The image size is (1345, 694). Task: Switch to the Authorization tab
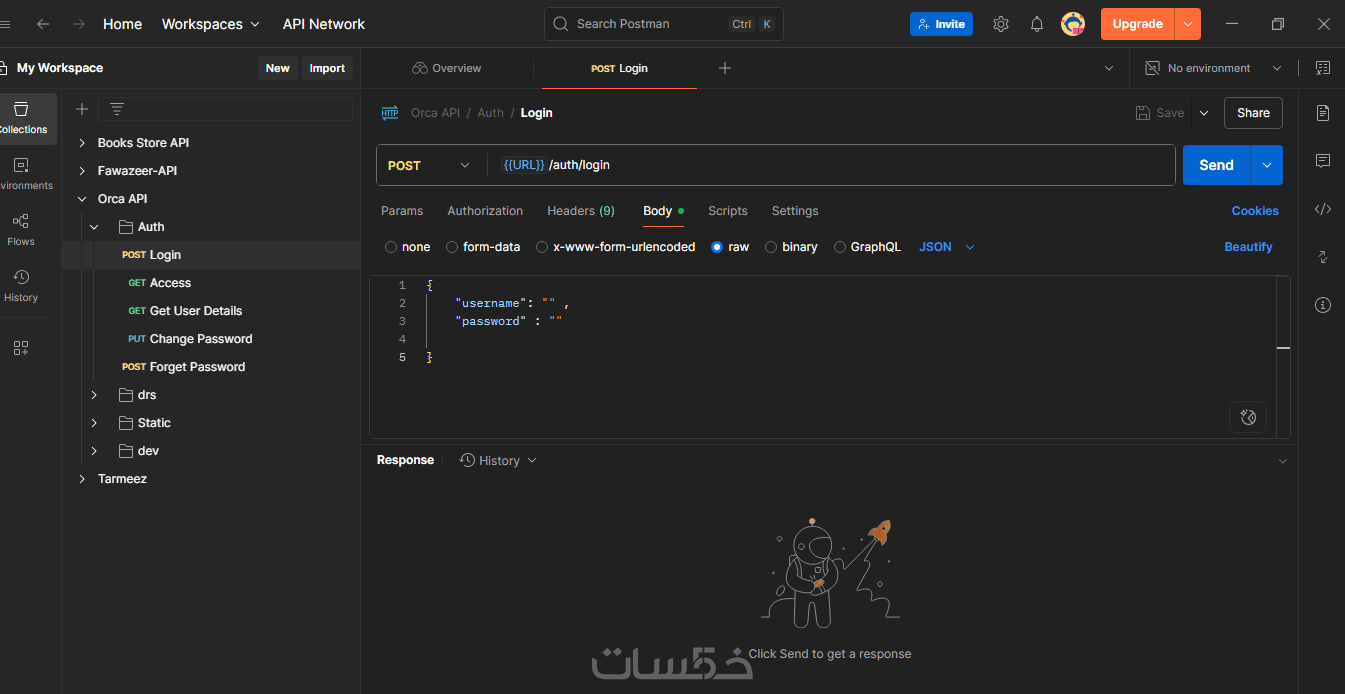pyautogui.click(x=485, y=211)
